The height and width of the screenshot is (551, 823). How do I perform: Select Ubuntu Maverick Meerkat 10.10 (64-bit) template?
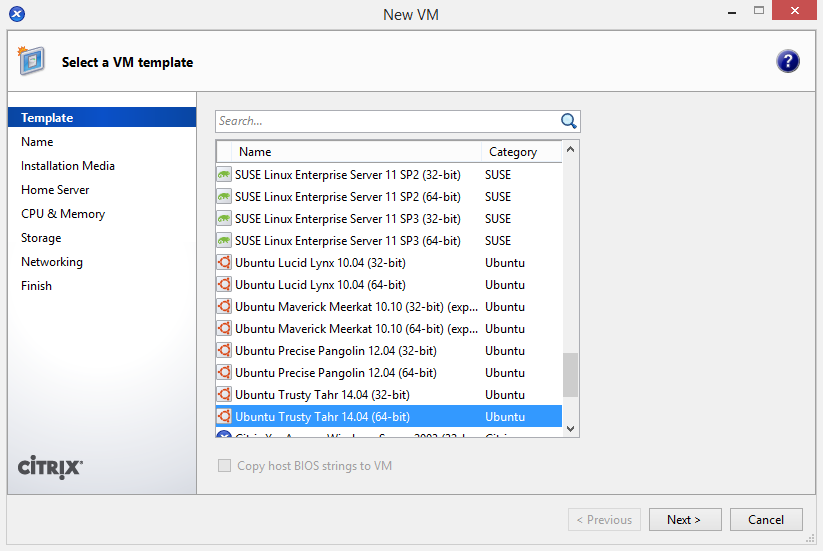click(389, 329)
